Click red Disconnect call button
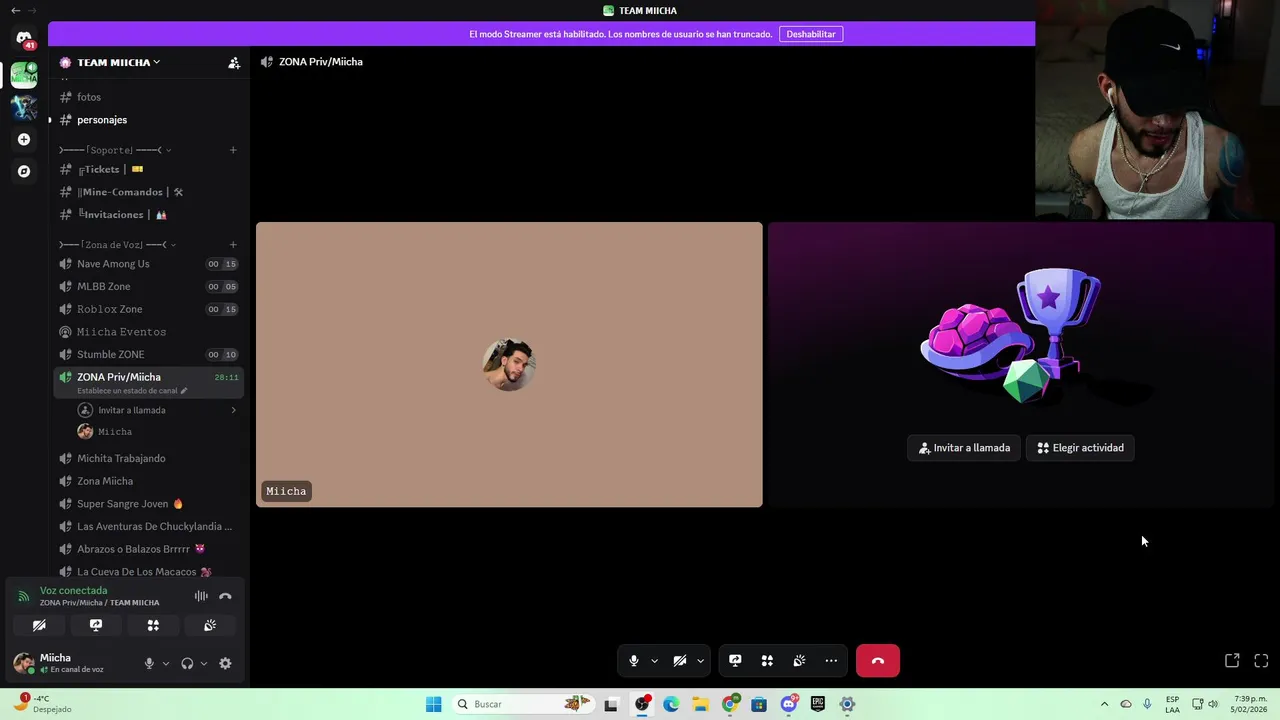 (878, 661)
